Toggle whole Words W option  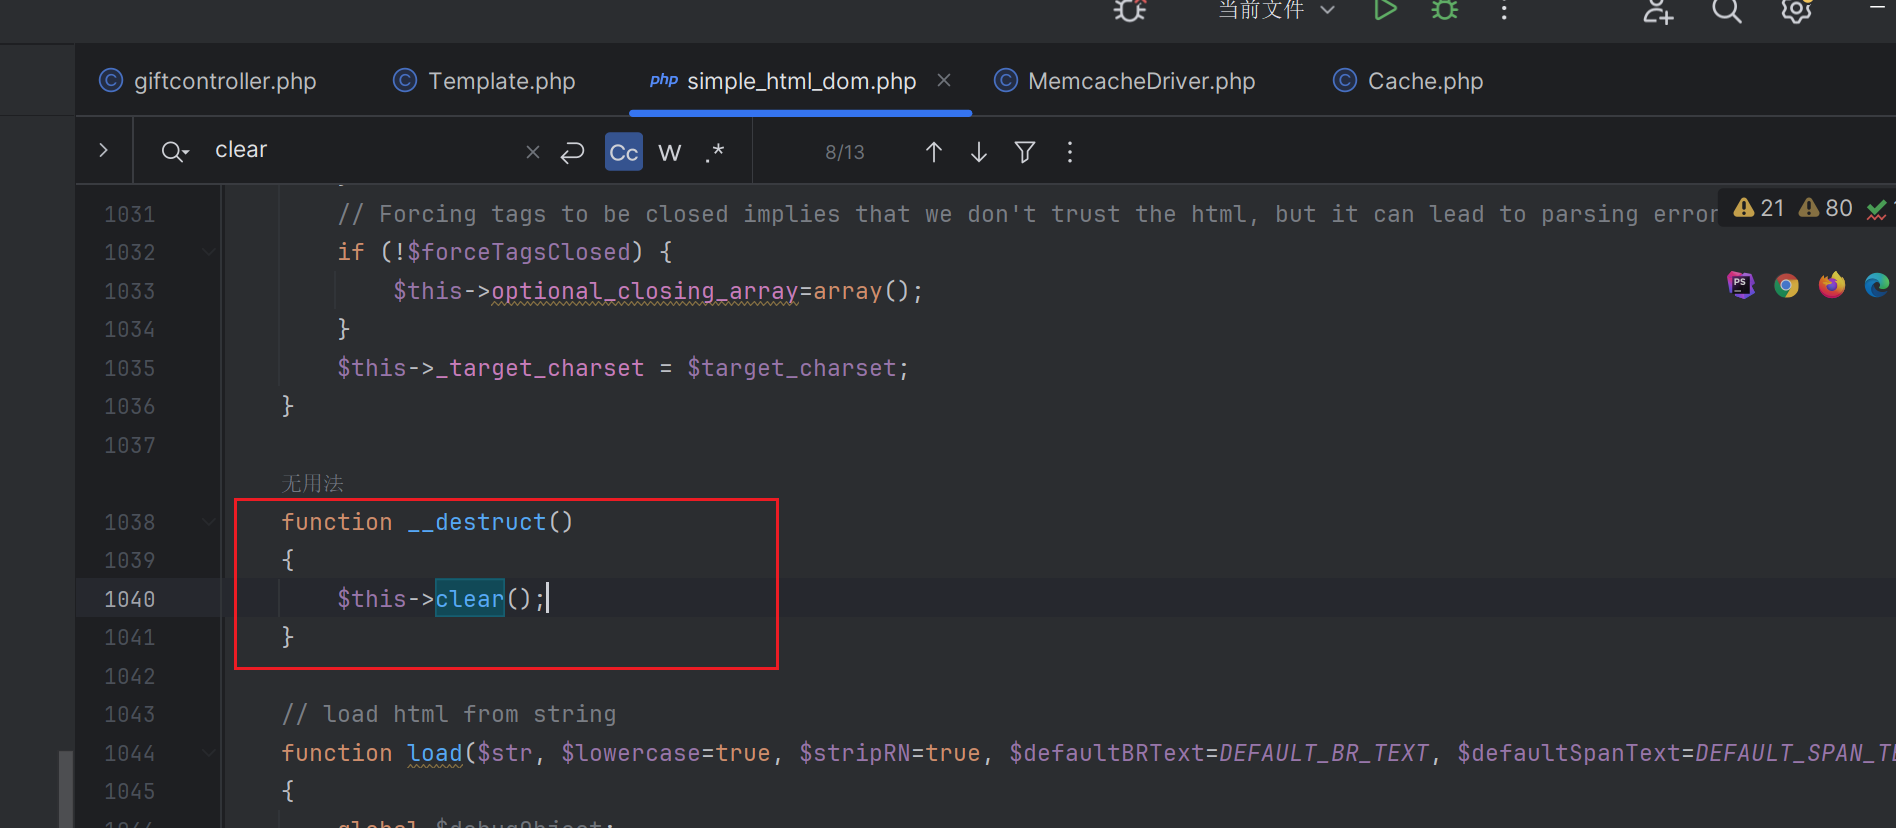tap(670, 152)
